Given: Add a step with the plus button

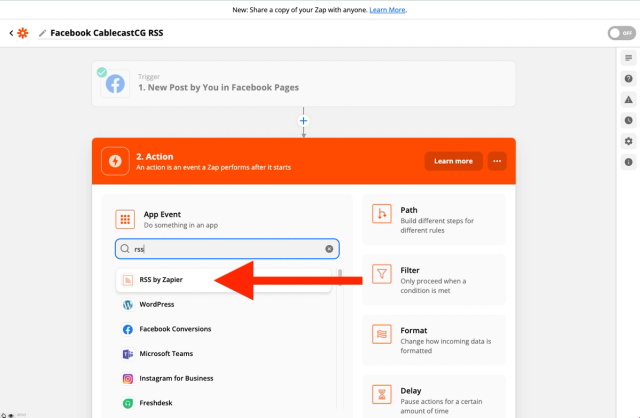Looking at the screenshot, I should [303, 121].
